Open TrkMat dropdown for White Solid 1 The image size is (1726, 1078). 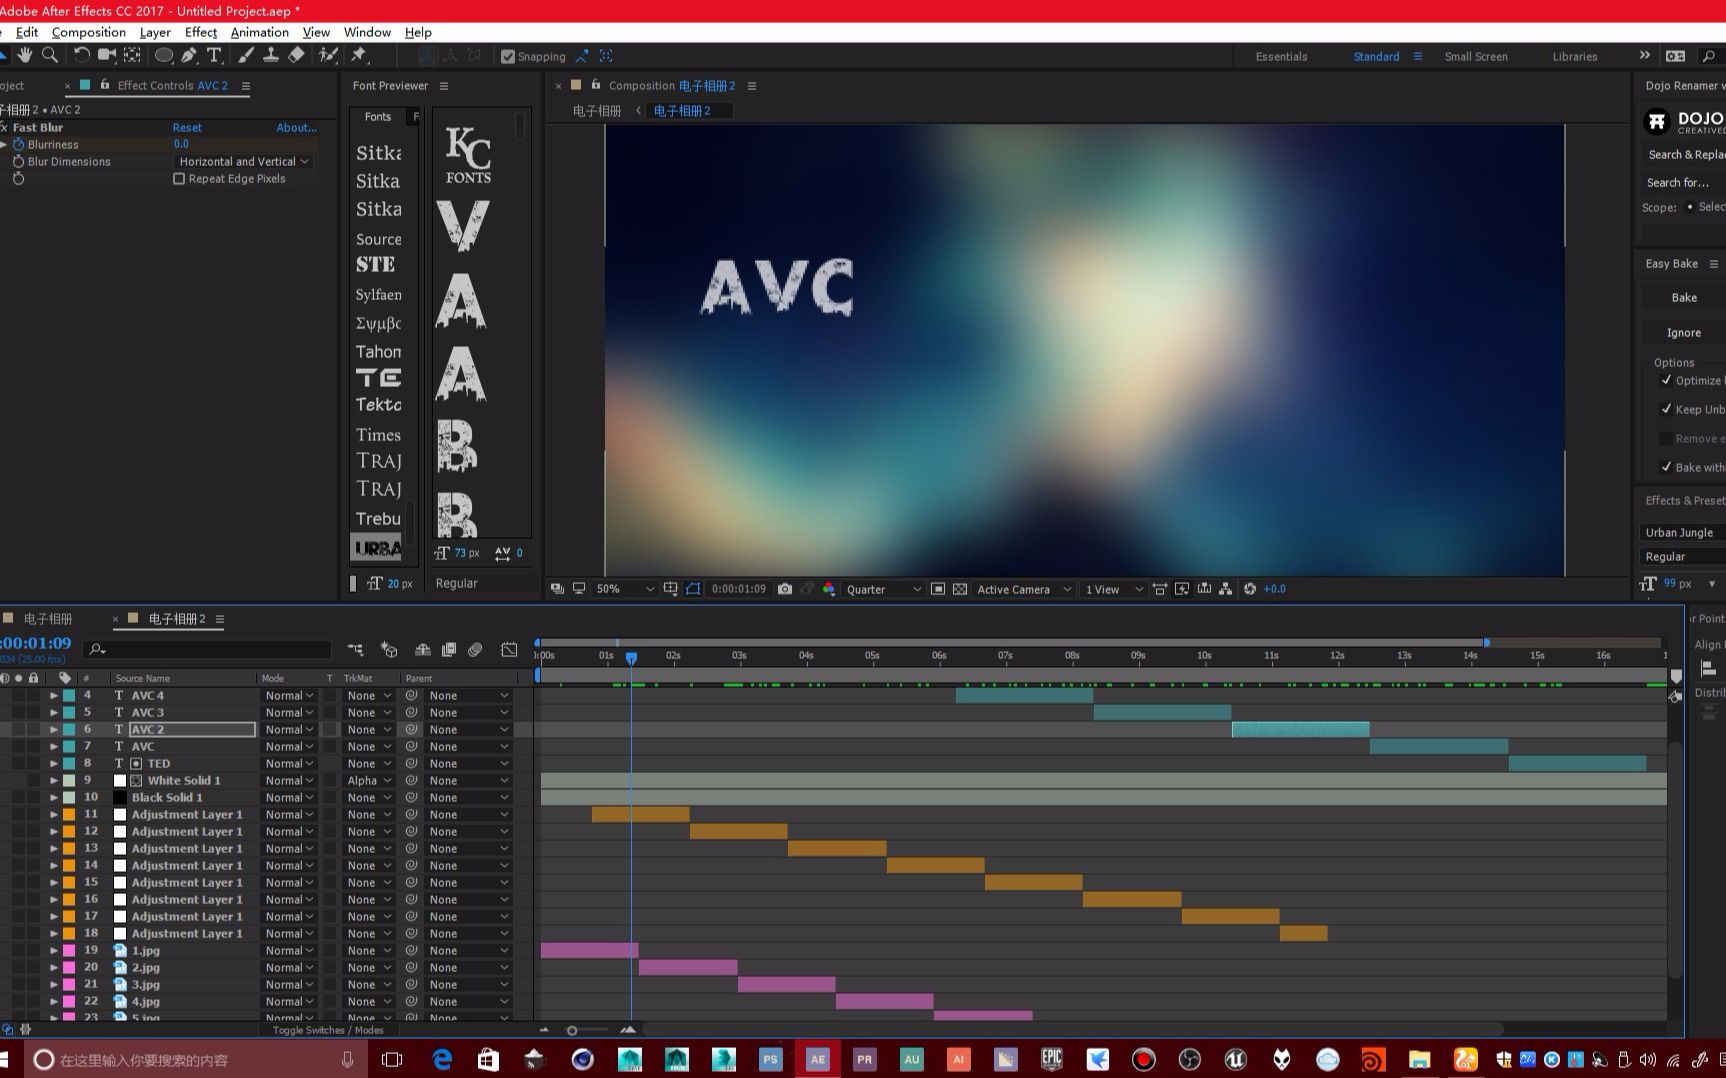click(x=369, y=781)
